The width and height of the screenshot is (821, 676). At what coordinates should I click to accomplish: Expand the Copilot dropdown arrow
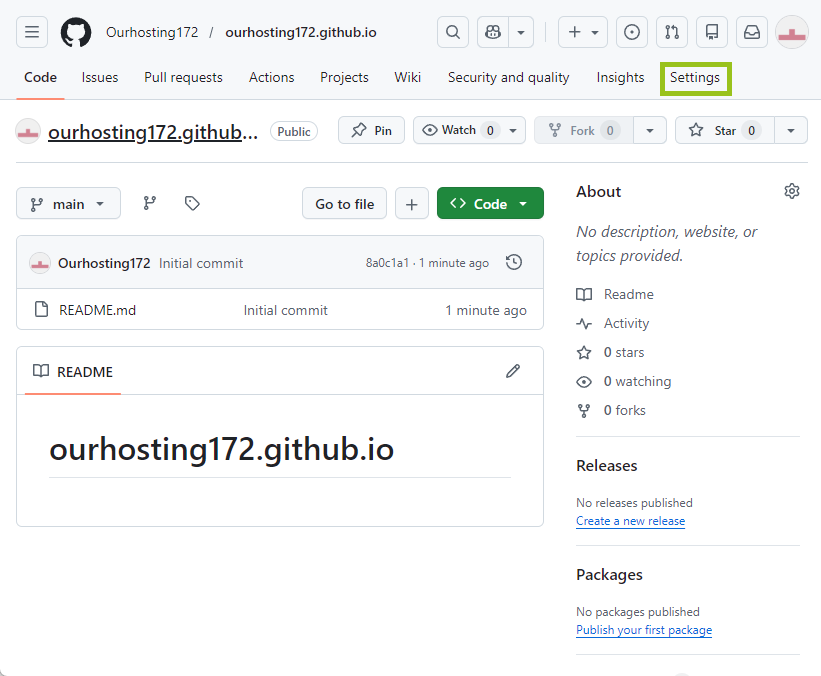point(521,32)
